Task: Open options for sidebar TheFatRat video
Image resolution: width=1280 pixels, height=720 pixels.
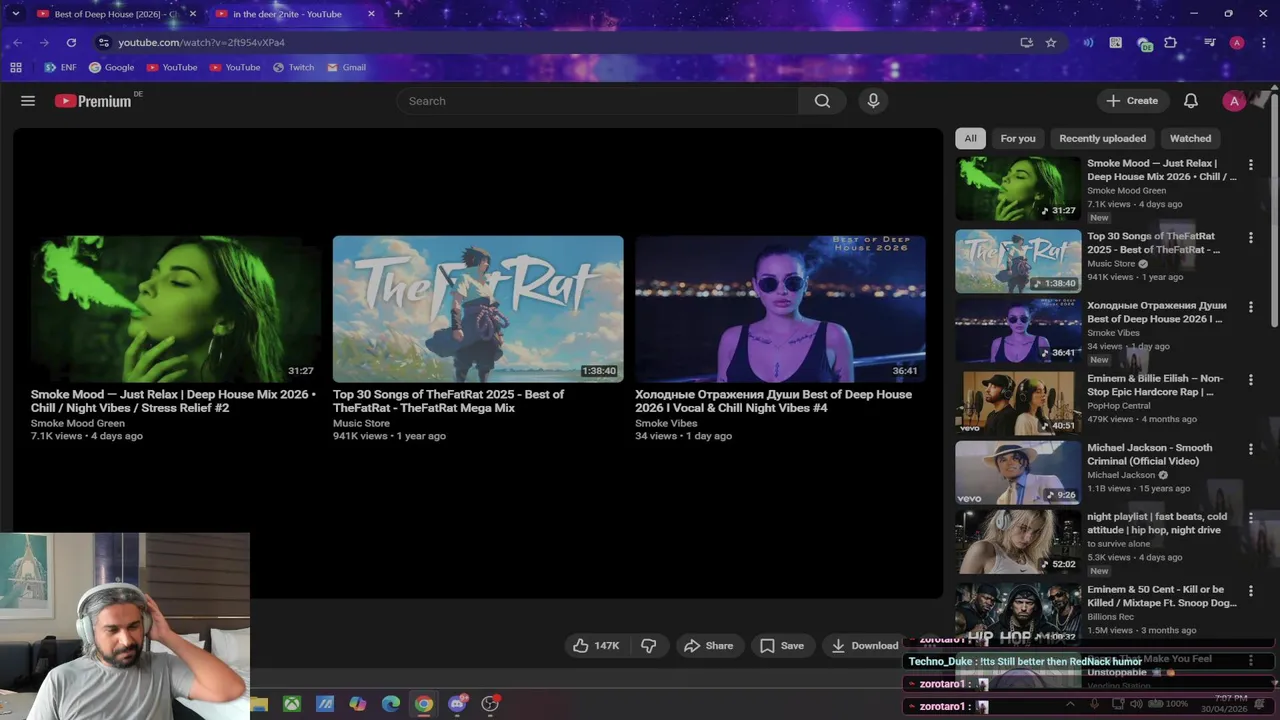Action: pos(1250,237)
